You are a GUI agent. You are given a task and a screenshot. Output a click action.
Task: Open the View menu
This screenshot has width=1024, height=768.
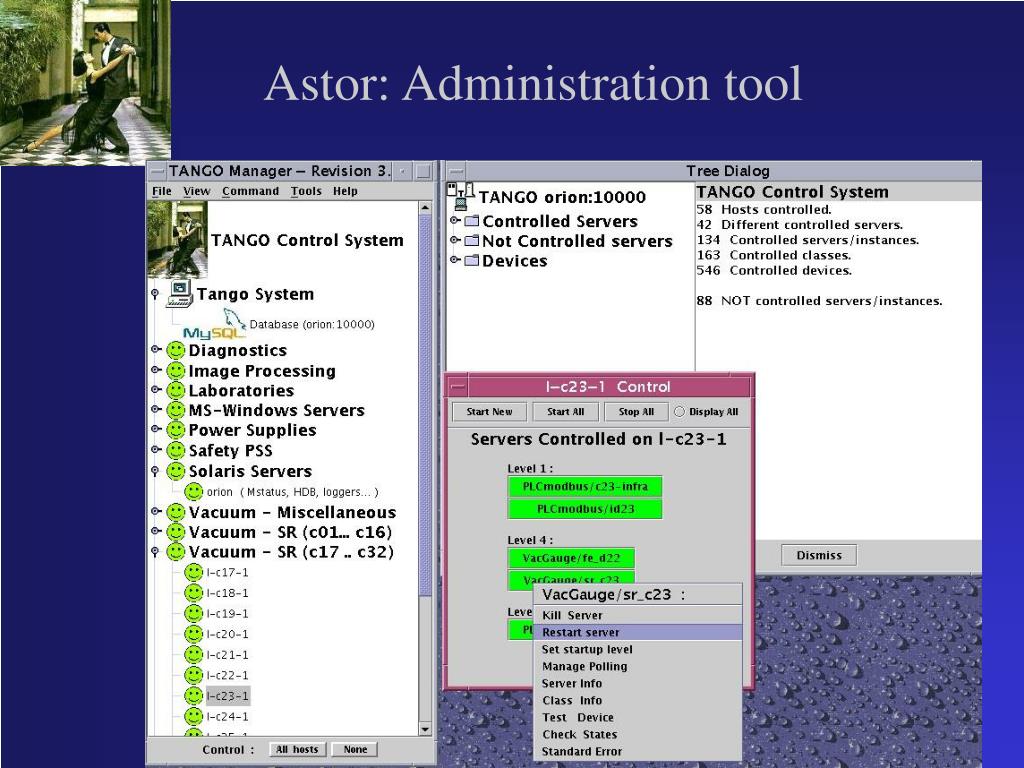click(x=197, y=191)
